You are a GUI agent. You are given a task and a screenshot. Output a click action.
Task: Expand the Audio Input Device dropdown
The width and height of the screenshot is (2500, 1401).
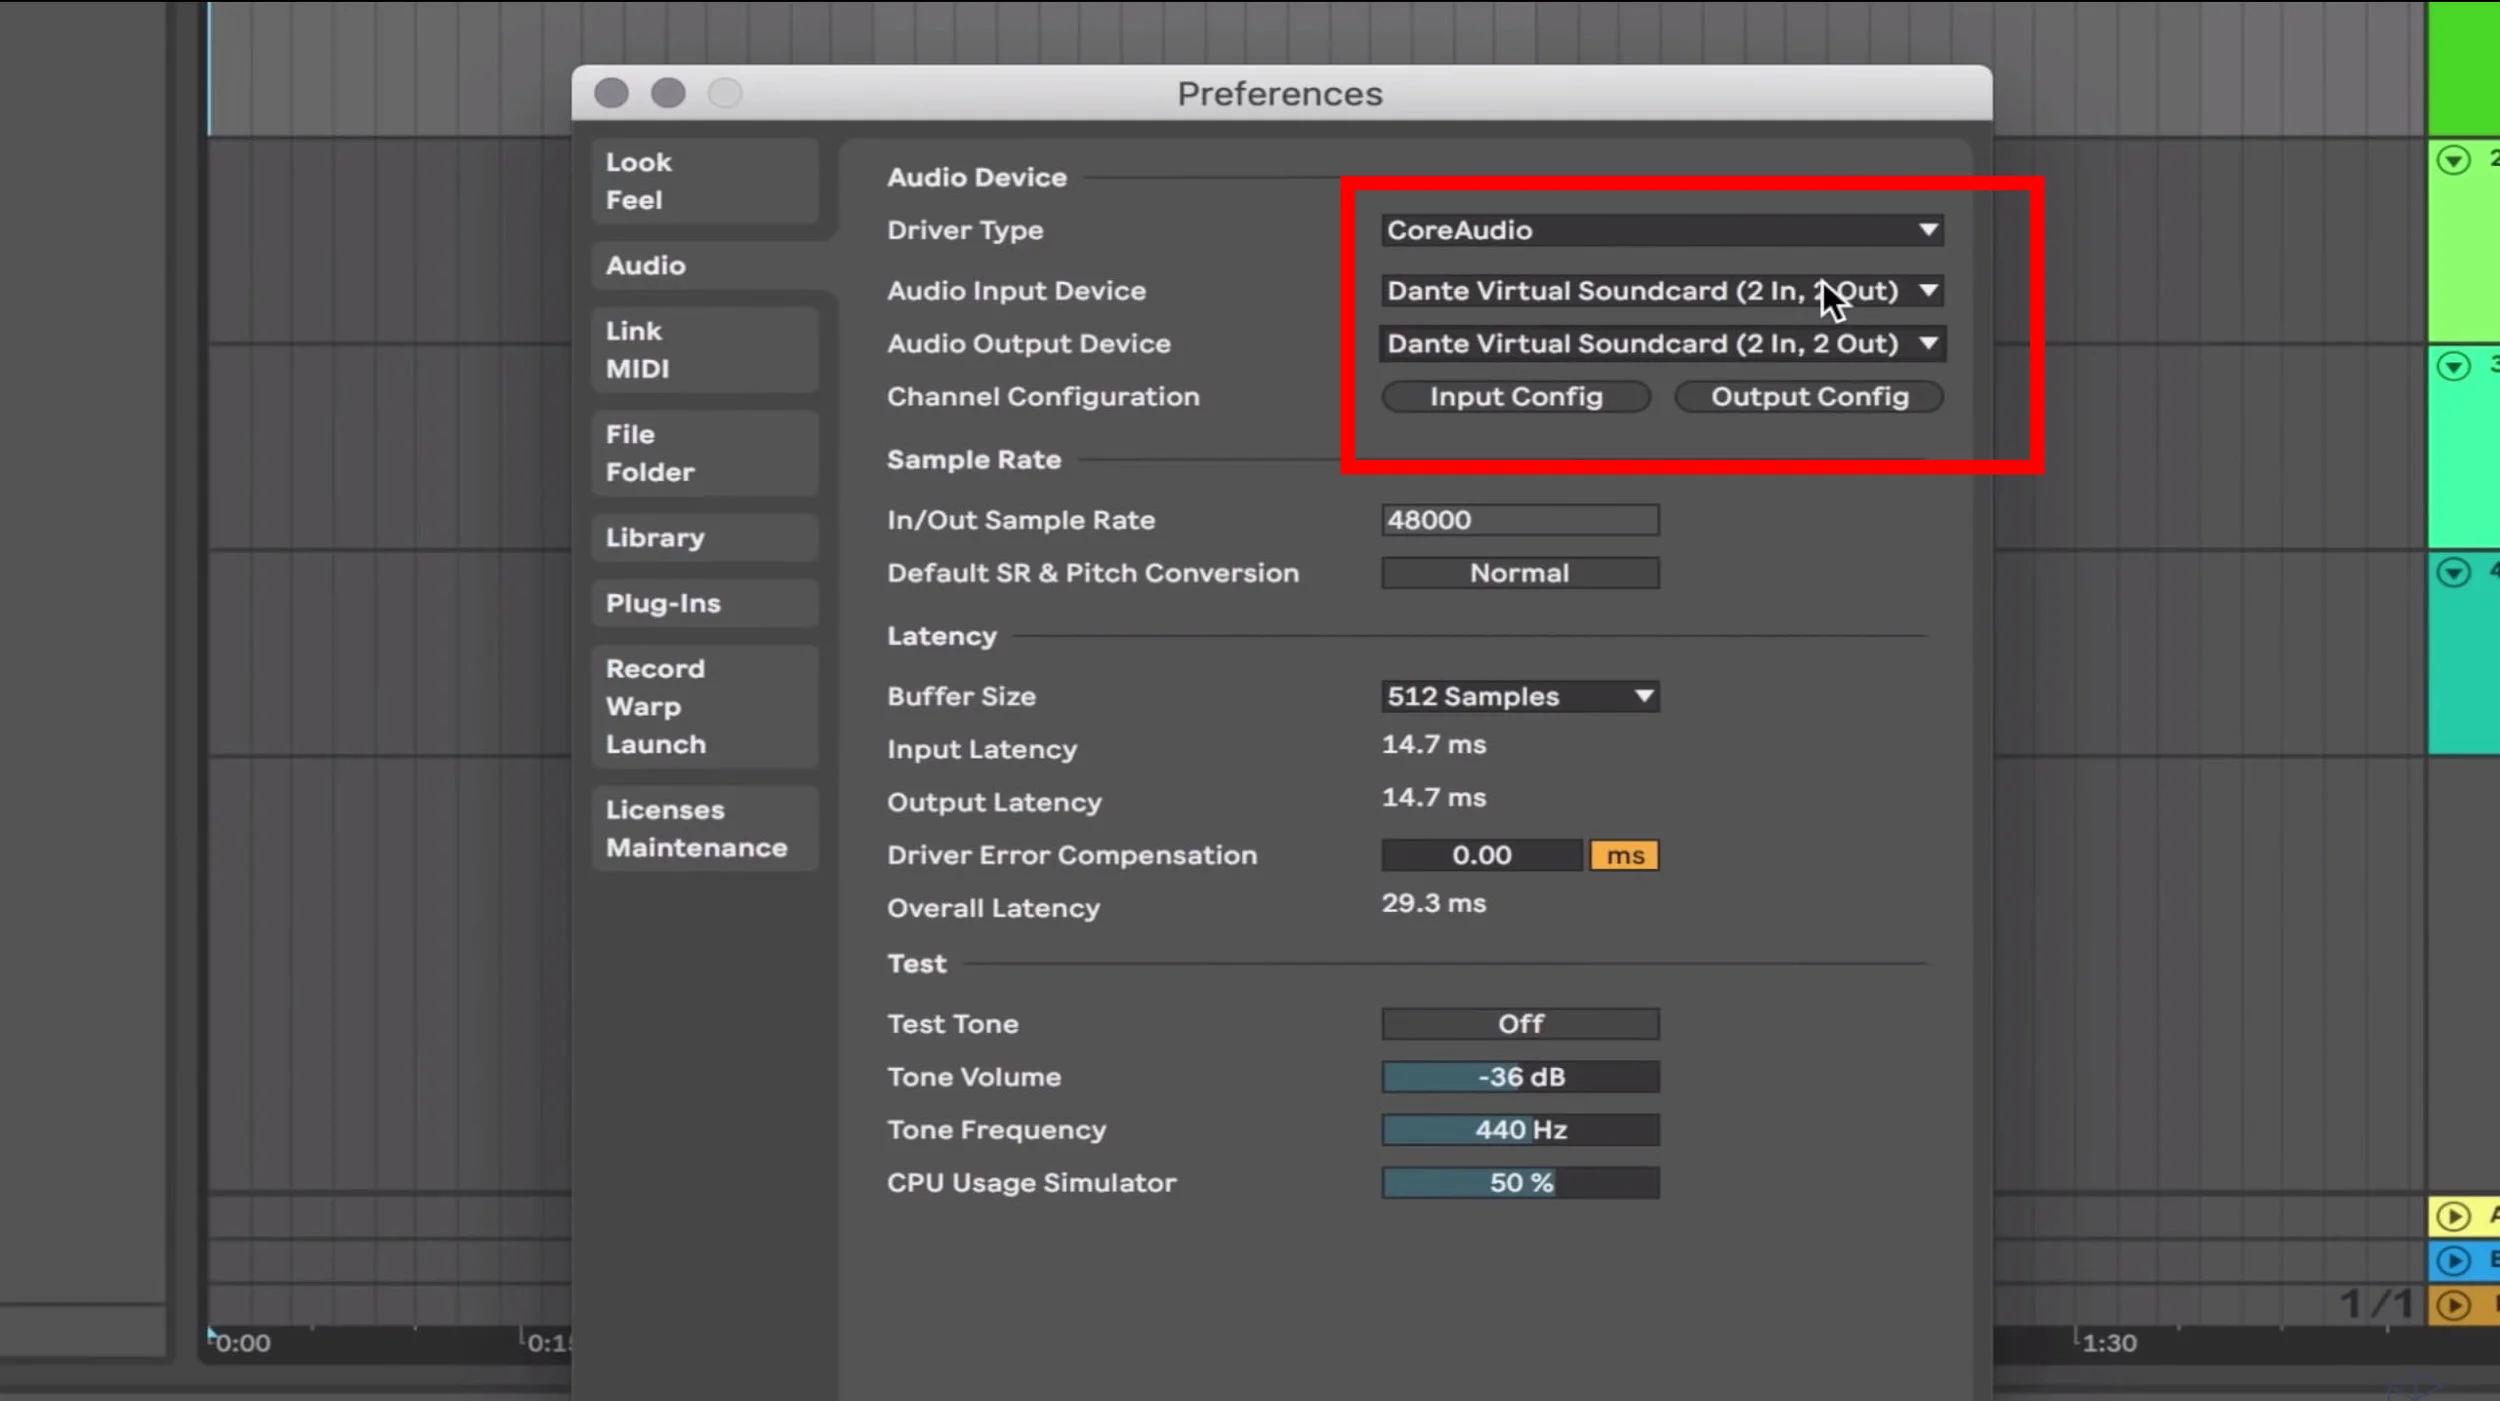pos(1662,291)
